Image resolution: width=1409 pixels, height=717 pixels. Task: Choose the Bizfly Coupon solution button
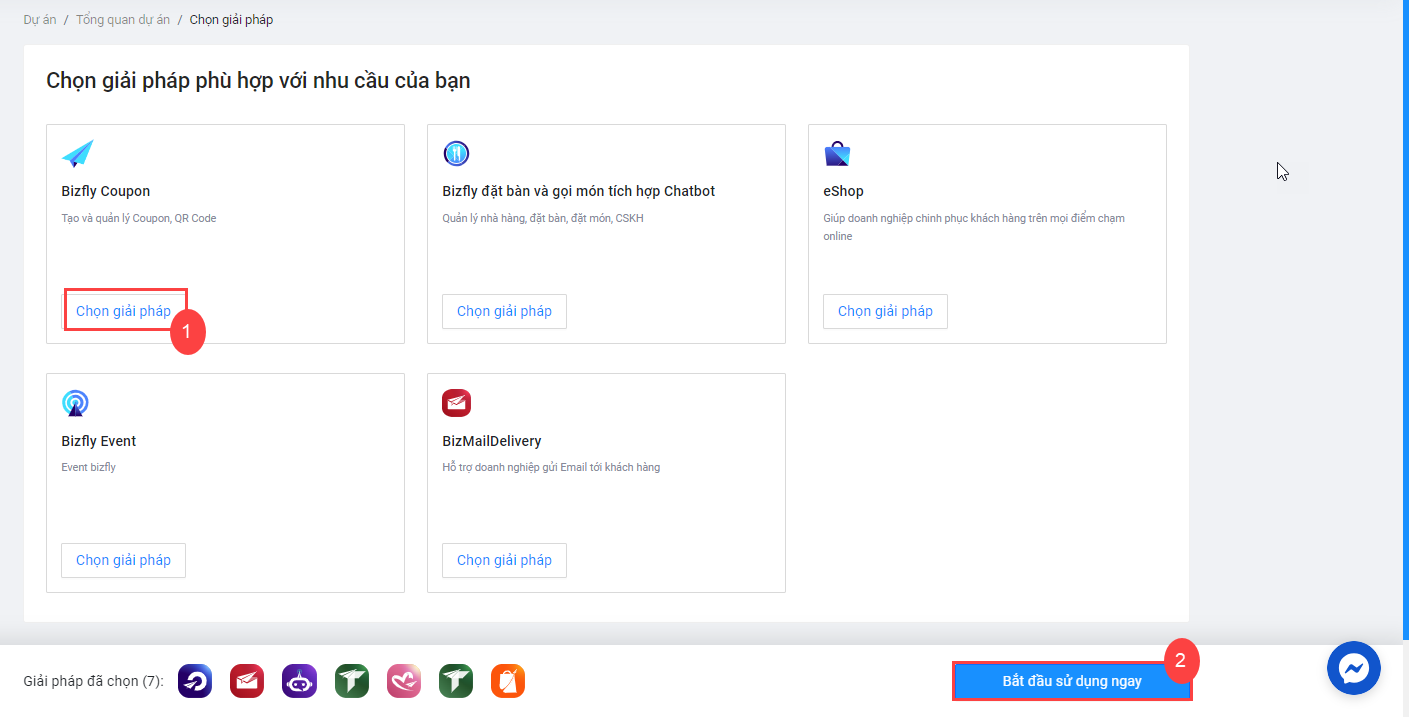click(124, 311)
